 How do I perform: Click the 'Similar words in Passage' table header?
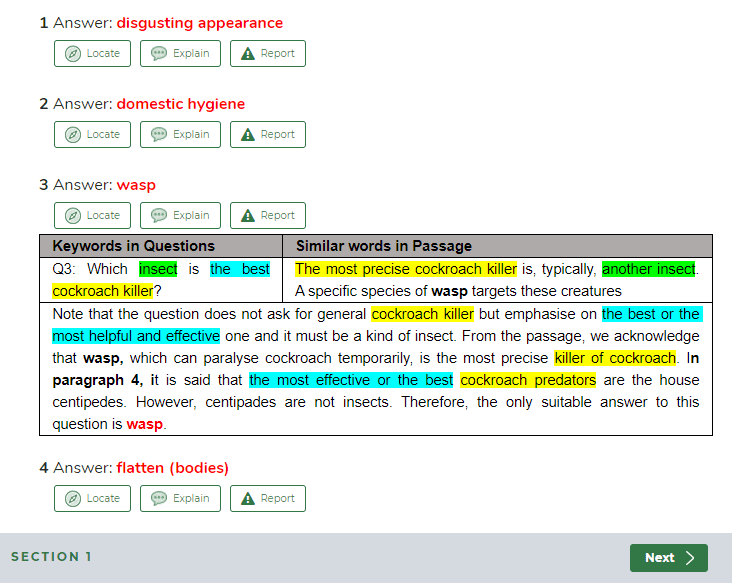tap(383, 246)
